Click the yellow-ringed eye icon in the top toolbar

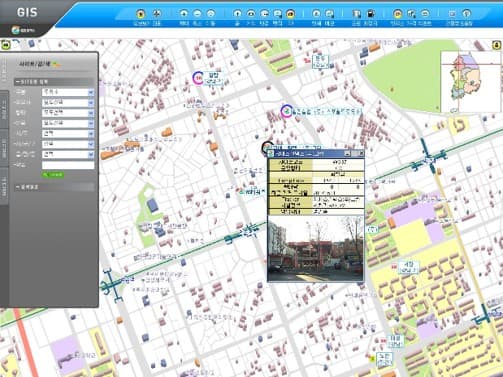click(x=291, y=13)
